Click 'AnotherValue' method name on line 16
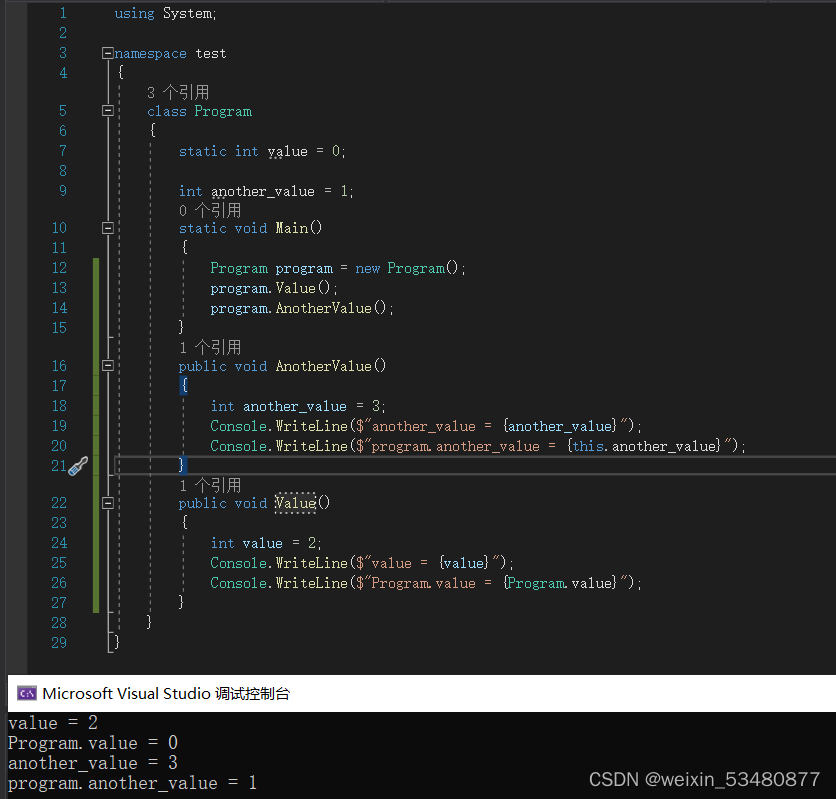Screen dimensions: 836x799 pos(324,366)
